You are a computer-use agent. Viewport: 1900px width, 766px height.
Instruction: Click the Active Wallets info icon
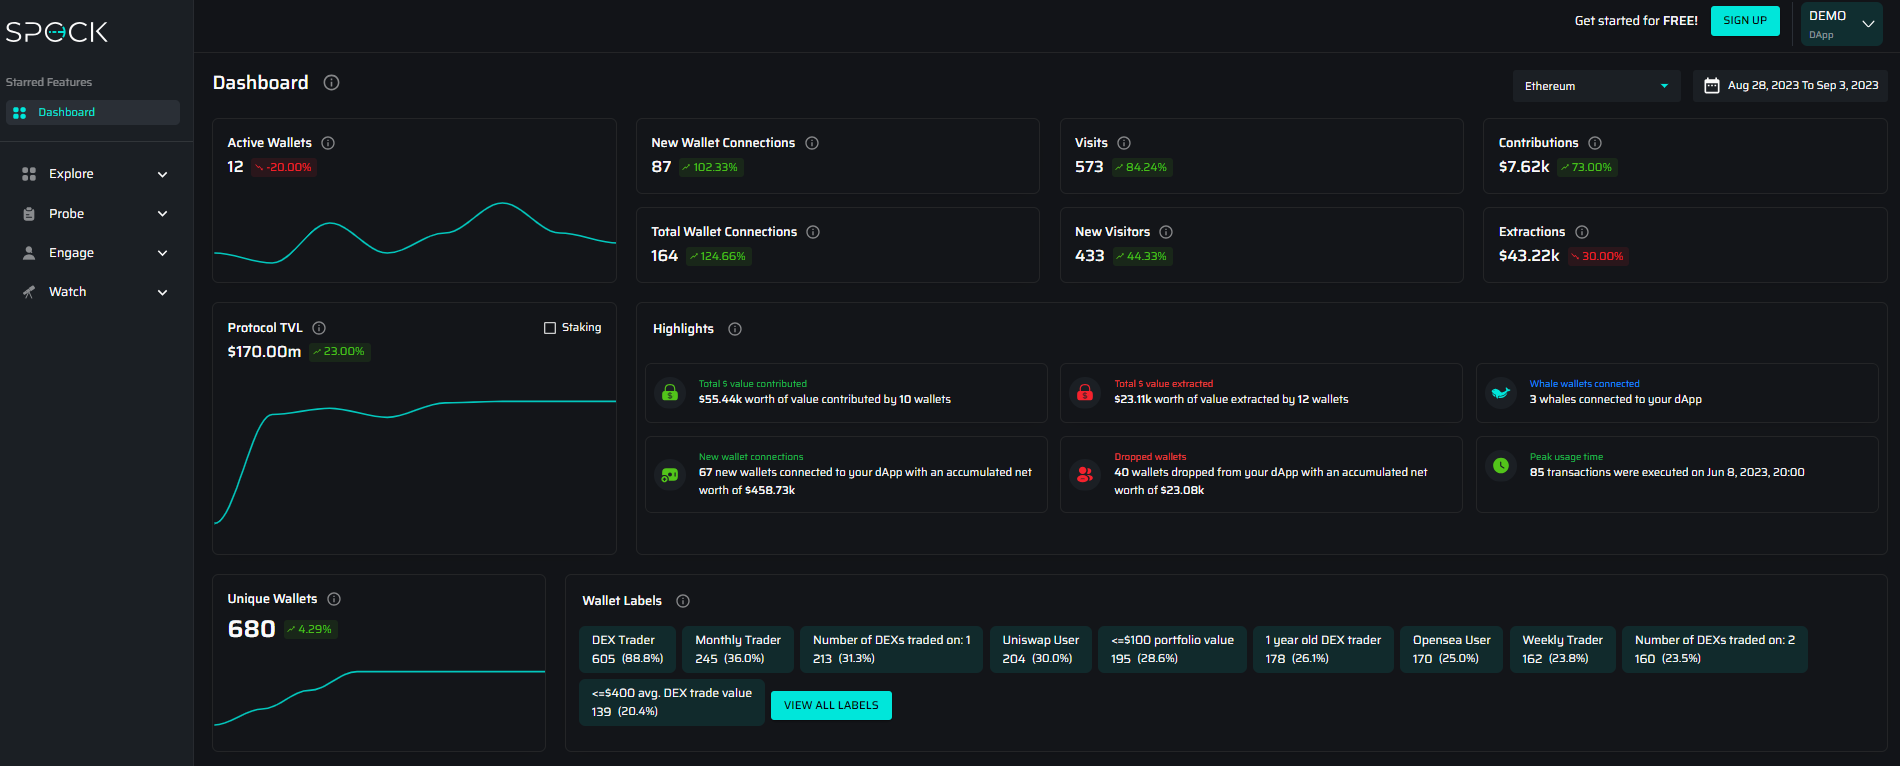328,143
